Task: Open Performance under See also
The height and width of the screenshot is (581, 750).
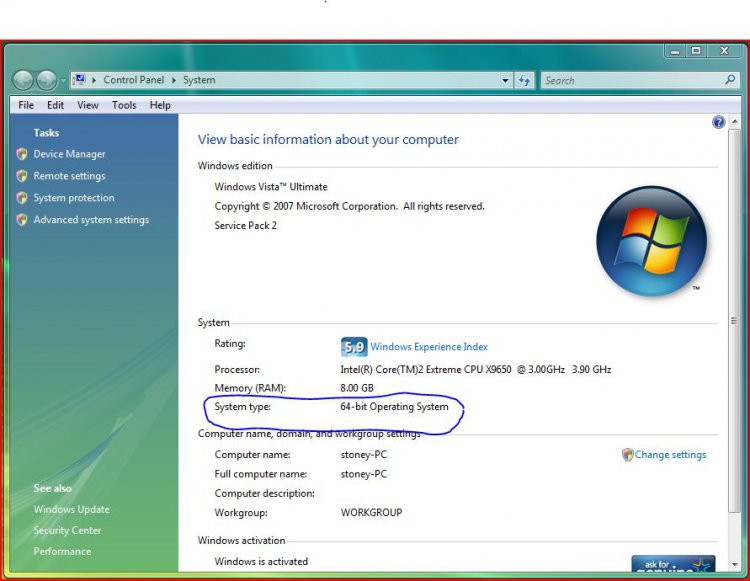Action: (62, 551)
